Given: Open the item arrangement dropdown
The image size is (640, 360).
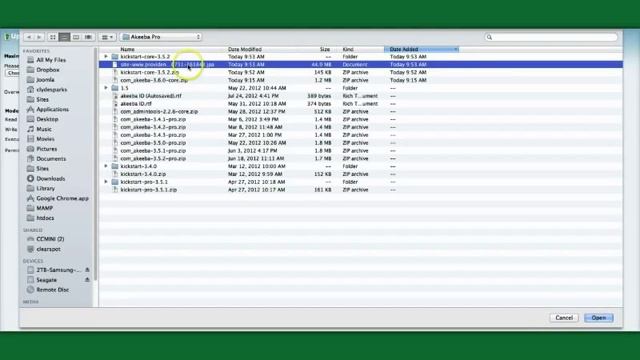Looking at the screenshot, I should 107,37.
